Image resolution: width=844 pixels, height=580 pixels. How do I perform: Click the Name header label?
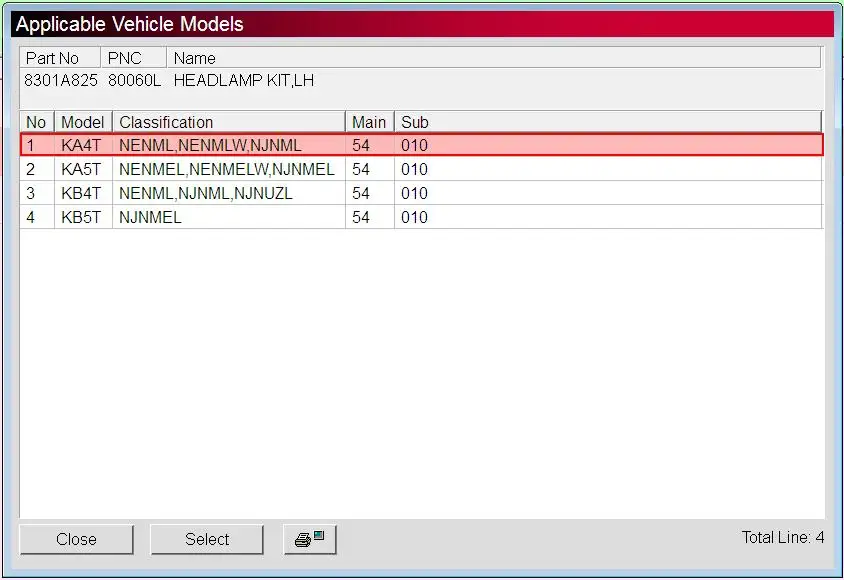coord(194,58)
